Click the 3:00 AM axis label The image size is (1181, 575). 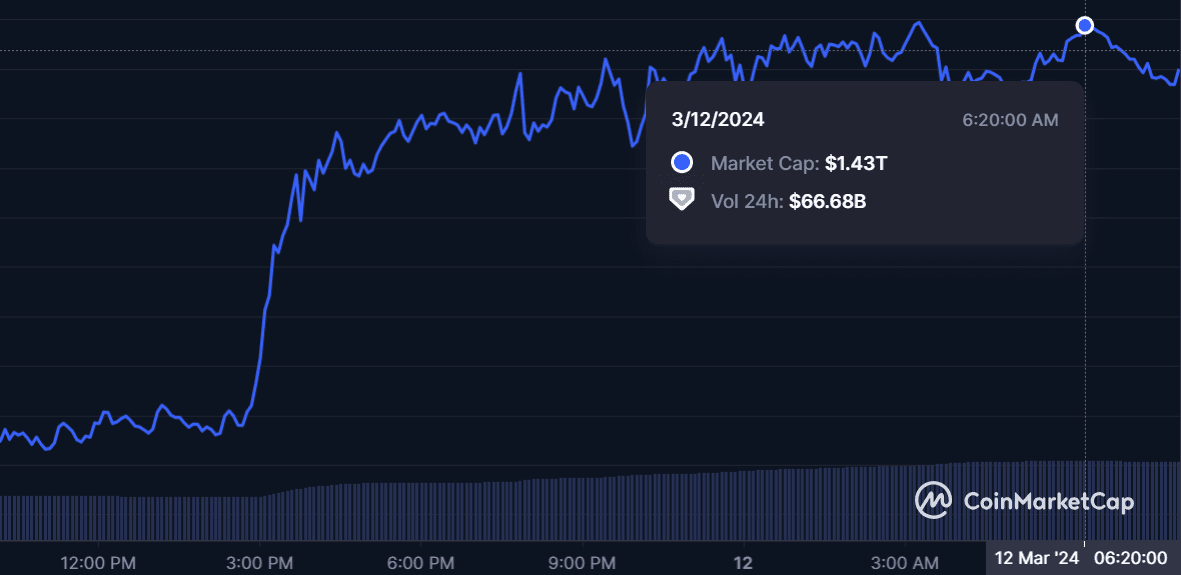click(904, 562)
